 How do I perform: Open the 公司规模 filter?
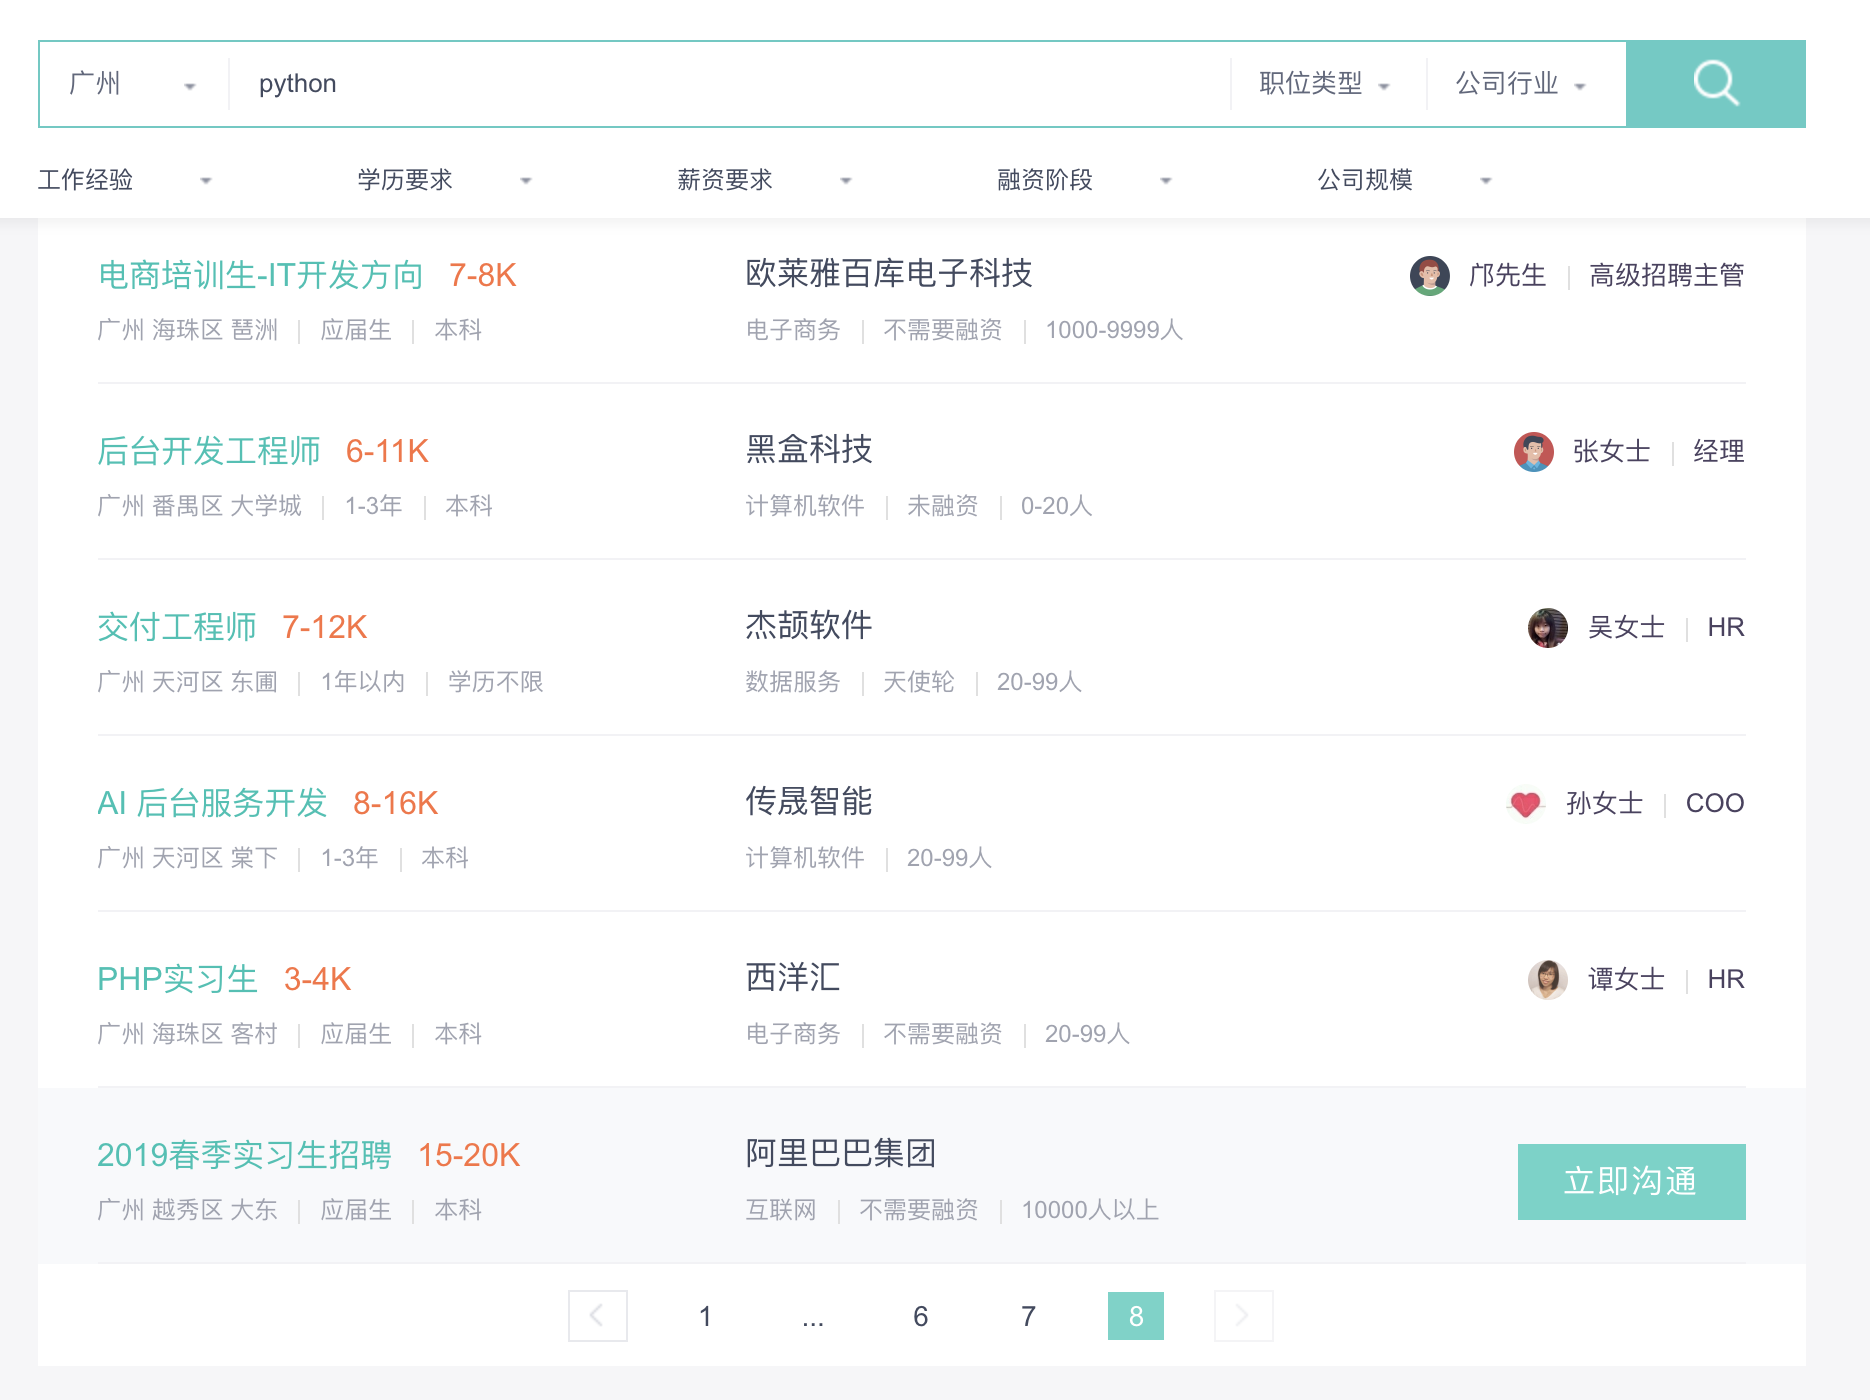(x=1405, y=180)
